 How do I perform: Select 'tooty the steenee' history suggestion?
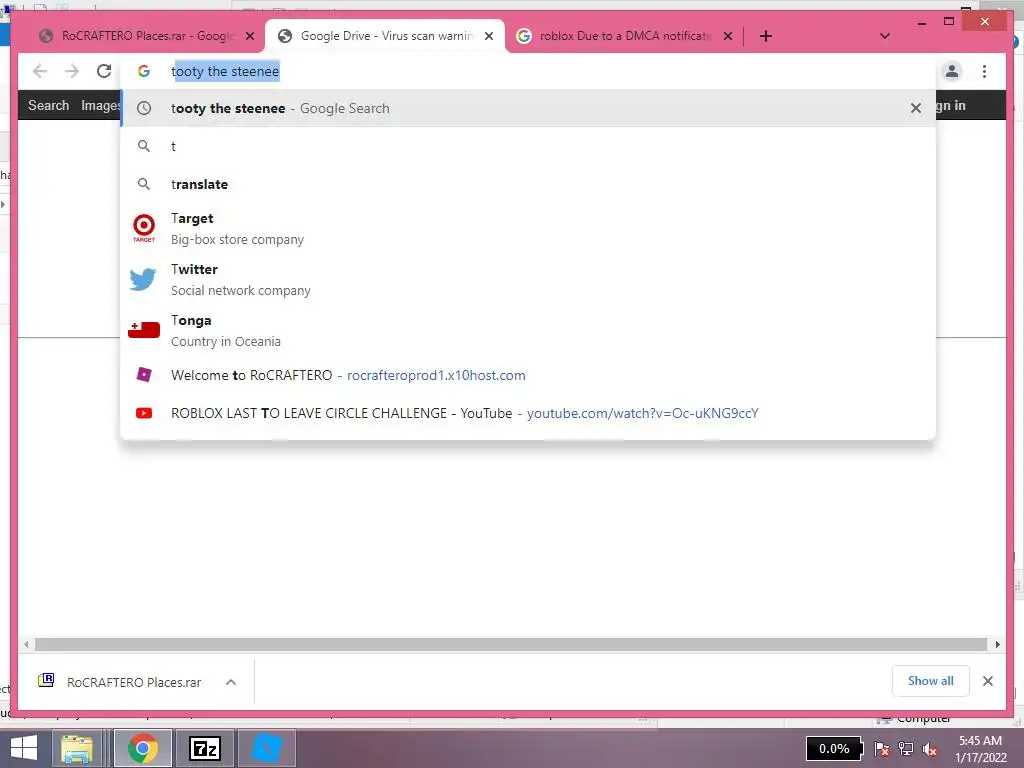click(528, 108)
